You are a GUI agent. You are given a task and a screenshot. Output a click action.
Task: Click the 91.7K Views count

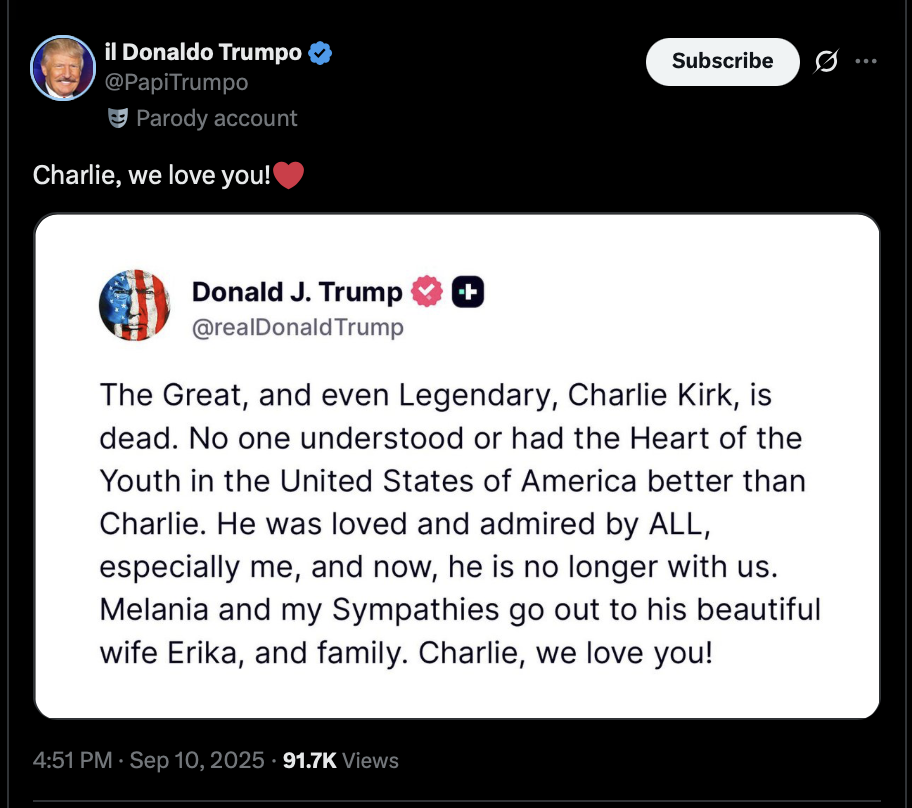pos(341,761)
